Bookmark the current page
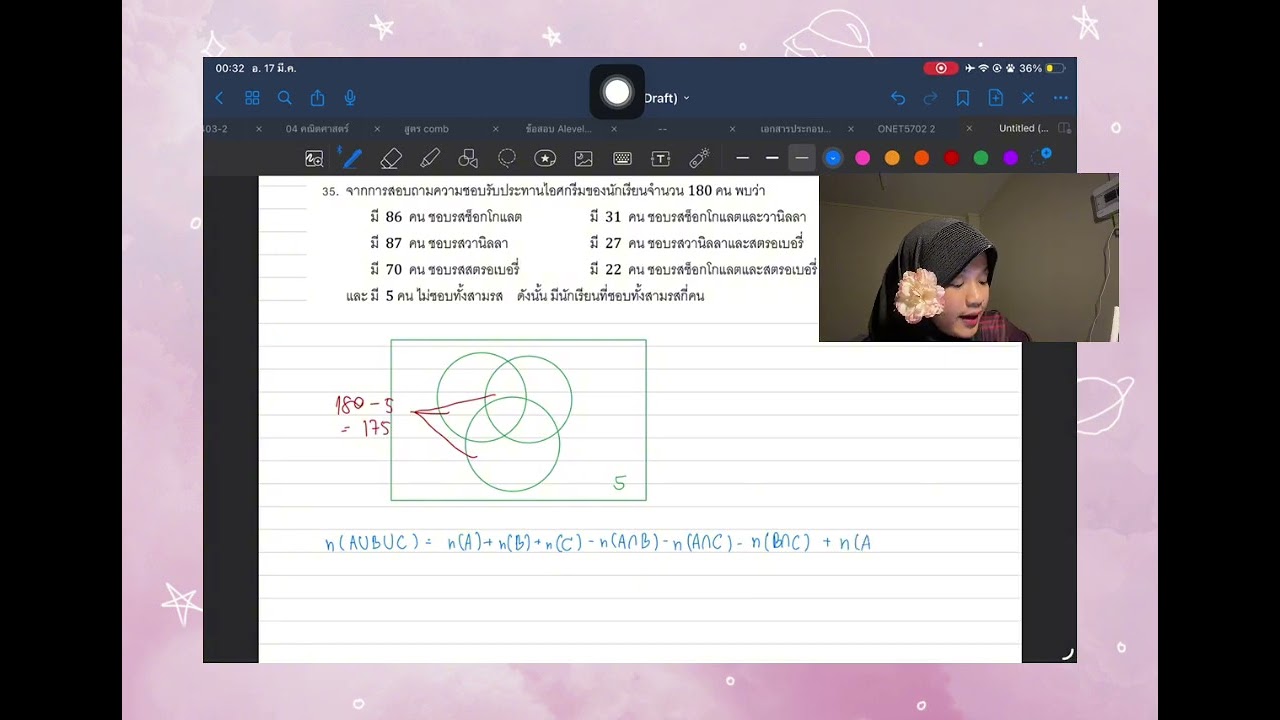Viewport: 1280px width, 720px height. (x=963, y=98)
